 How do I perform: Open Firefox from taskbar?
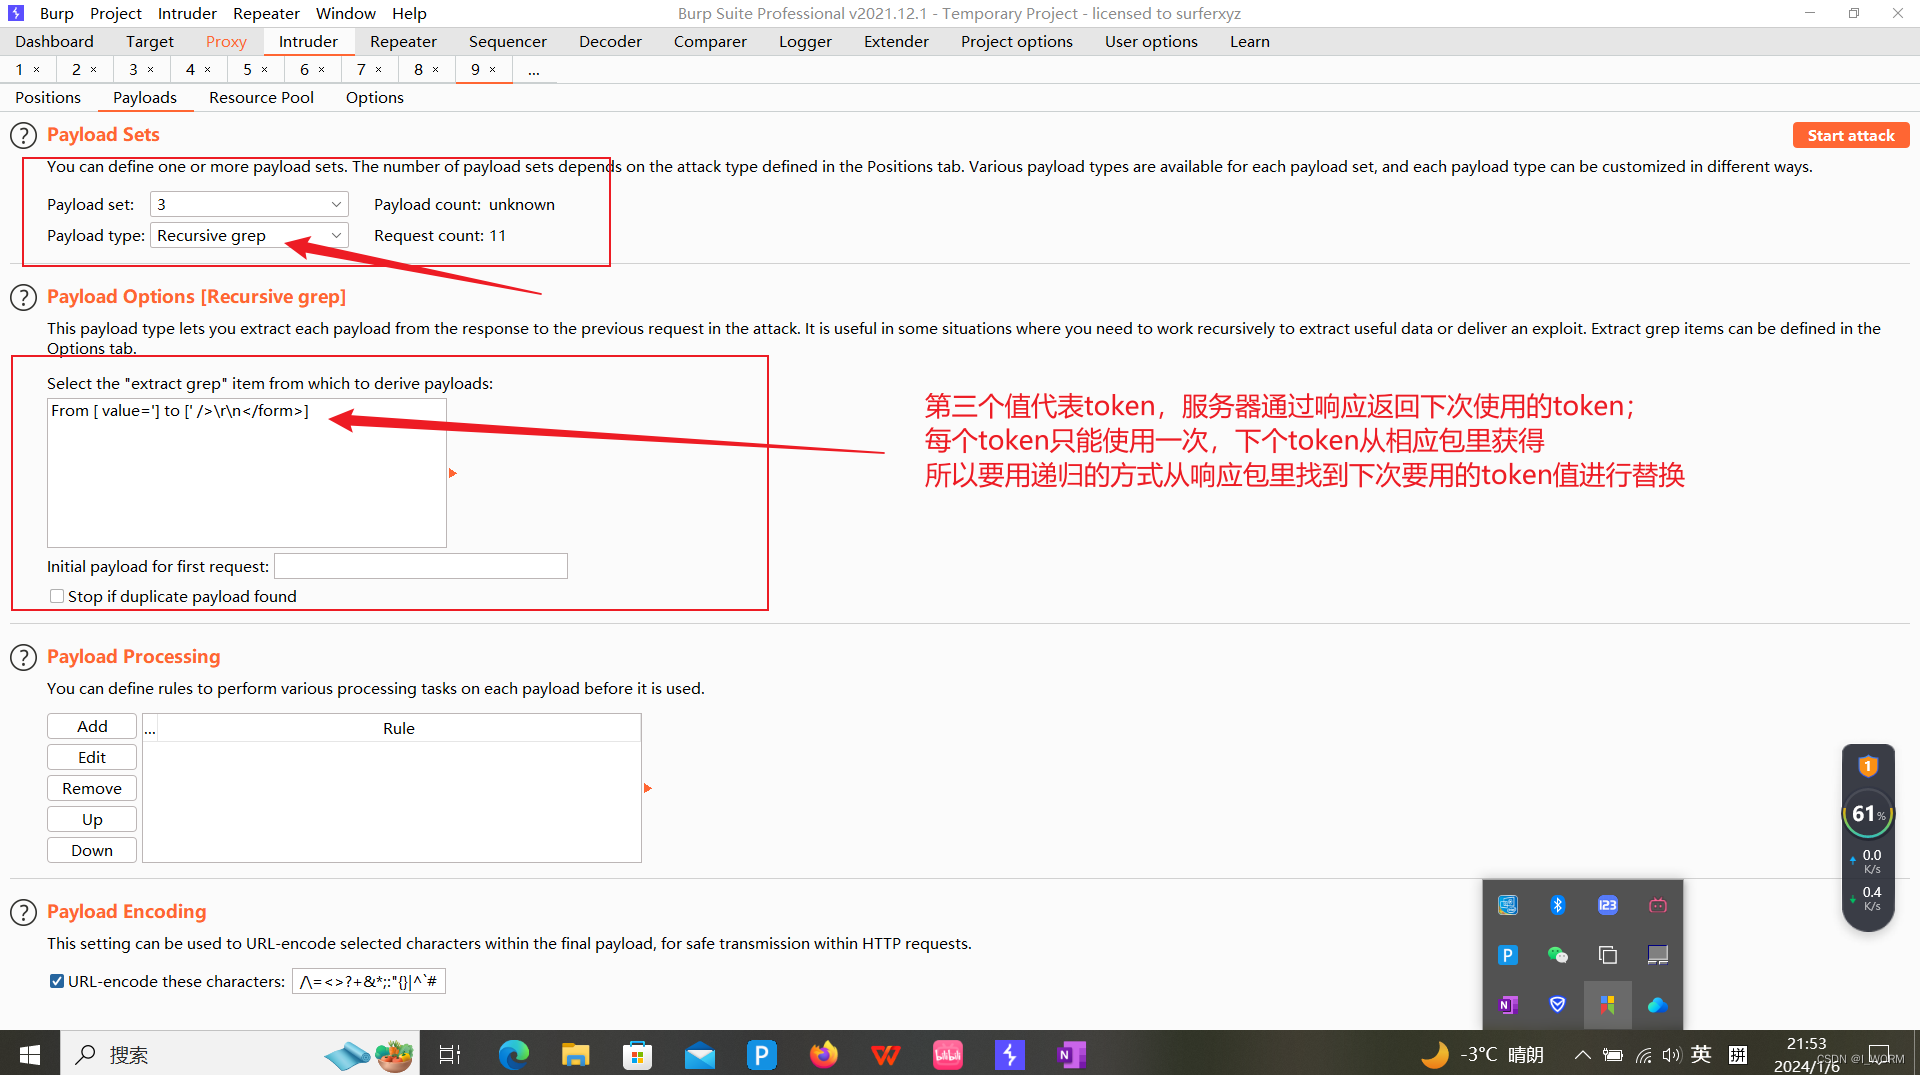click(x=823, y=1054)
